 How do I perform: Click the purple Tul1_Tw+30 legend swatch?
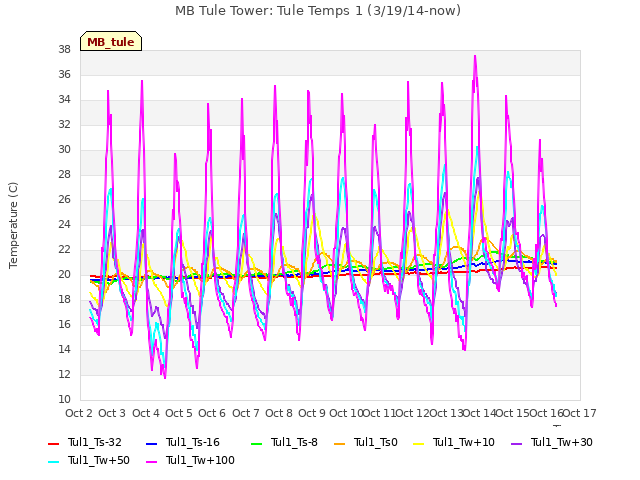click(517, 443)
